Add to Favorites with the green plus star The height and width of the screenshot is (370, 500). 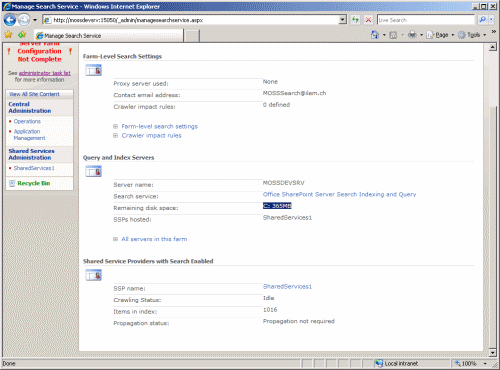(x=22, y=35)
